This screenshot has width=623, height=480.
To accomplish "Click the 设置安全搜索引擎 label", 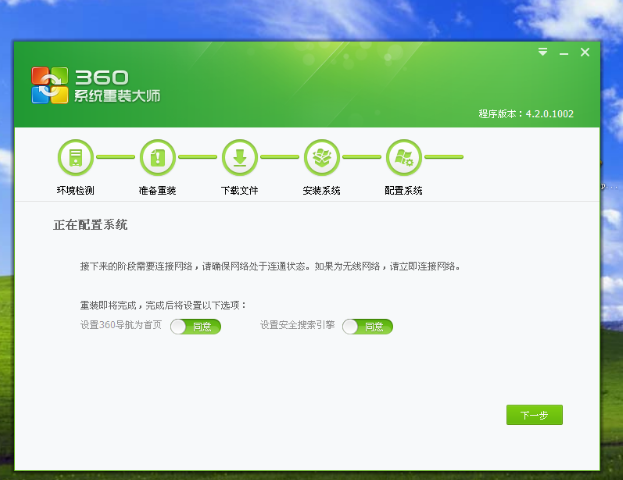I will tap(298, 325).
